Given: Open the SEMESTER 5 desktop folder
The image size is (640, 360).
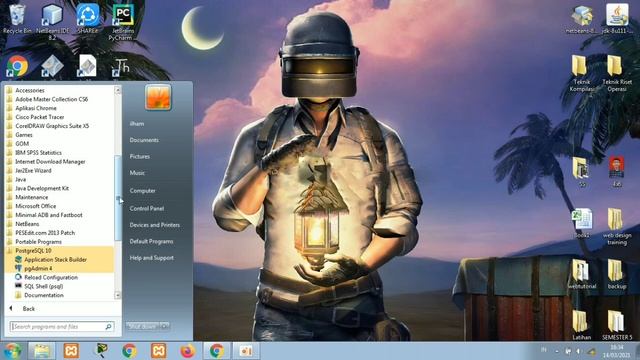Looking at the screenshot, I should point(616,325).
